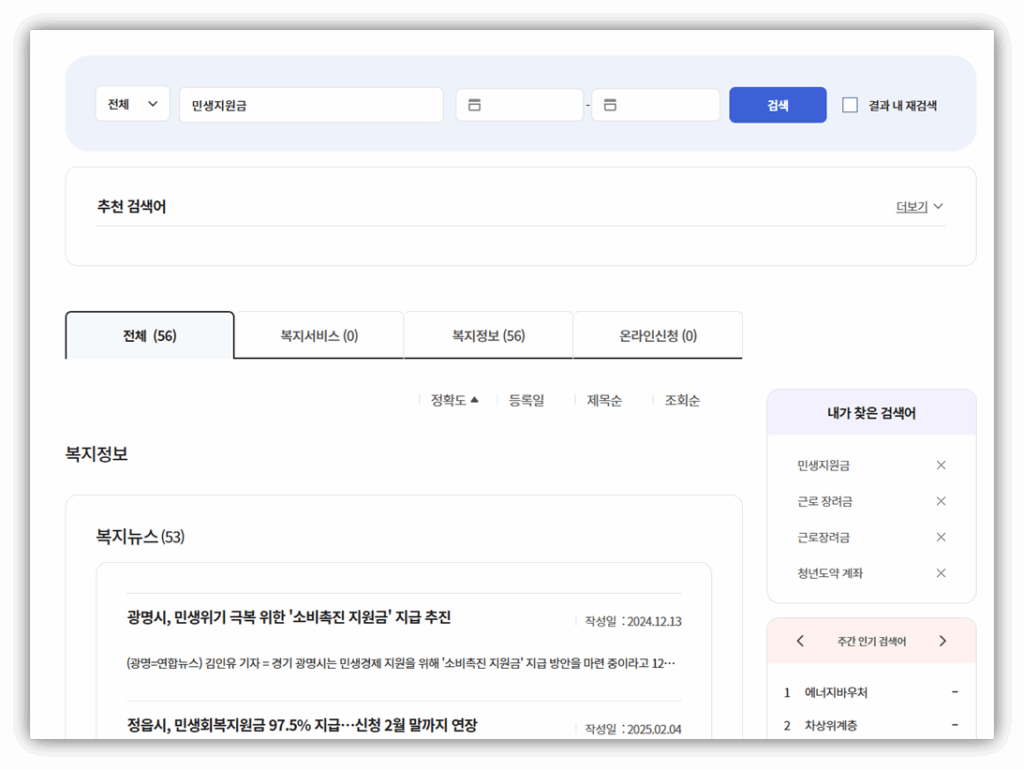This screenshot has height=769, width=1024.
Task: Click the date text 2024.12.13
Action: click(654, 621)
